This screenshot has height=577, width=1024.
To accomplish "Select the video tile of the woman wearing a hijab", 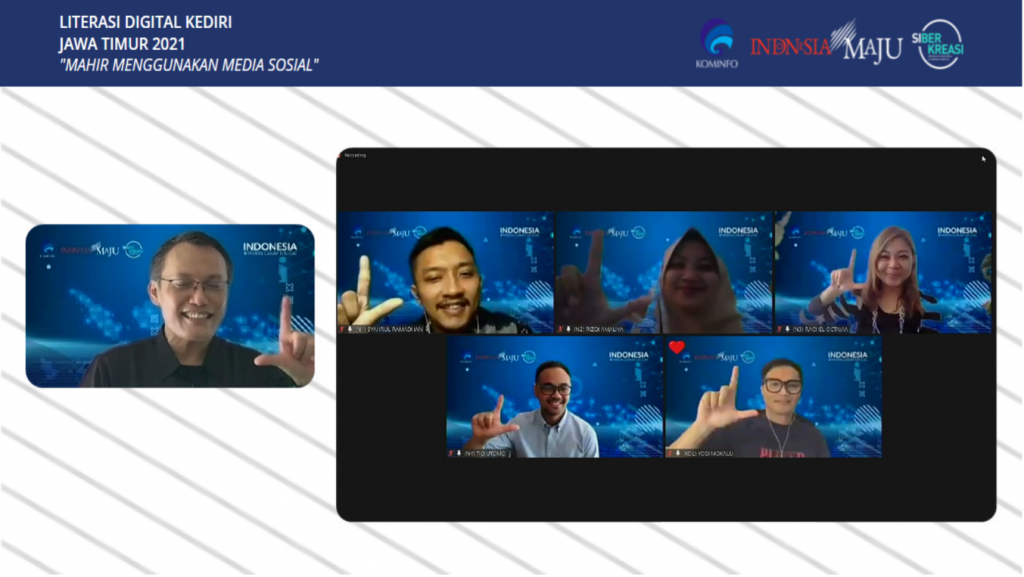I will point(664,270).
